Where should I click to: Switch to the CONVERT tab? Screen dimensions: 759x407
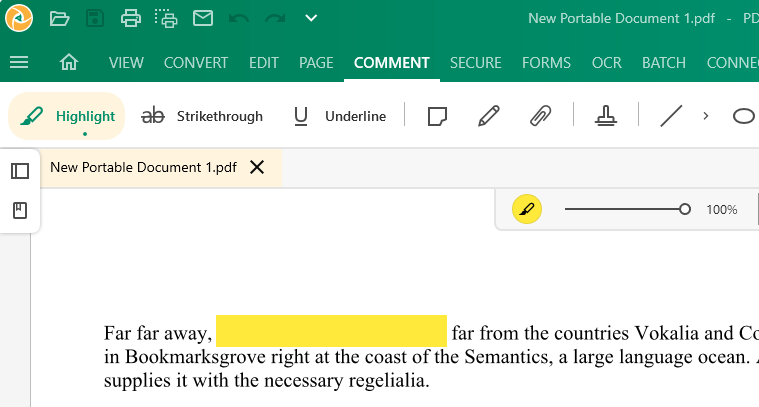point(196,63)
